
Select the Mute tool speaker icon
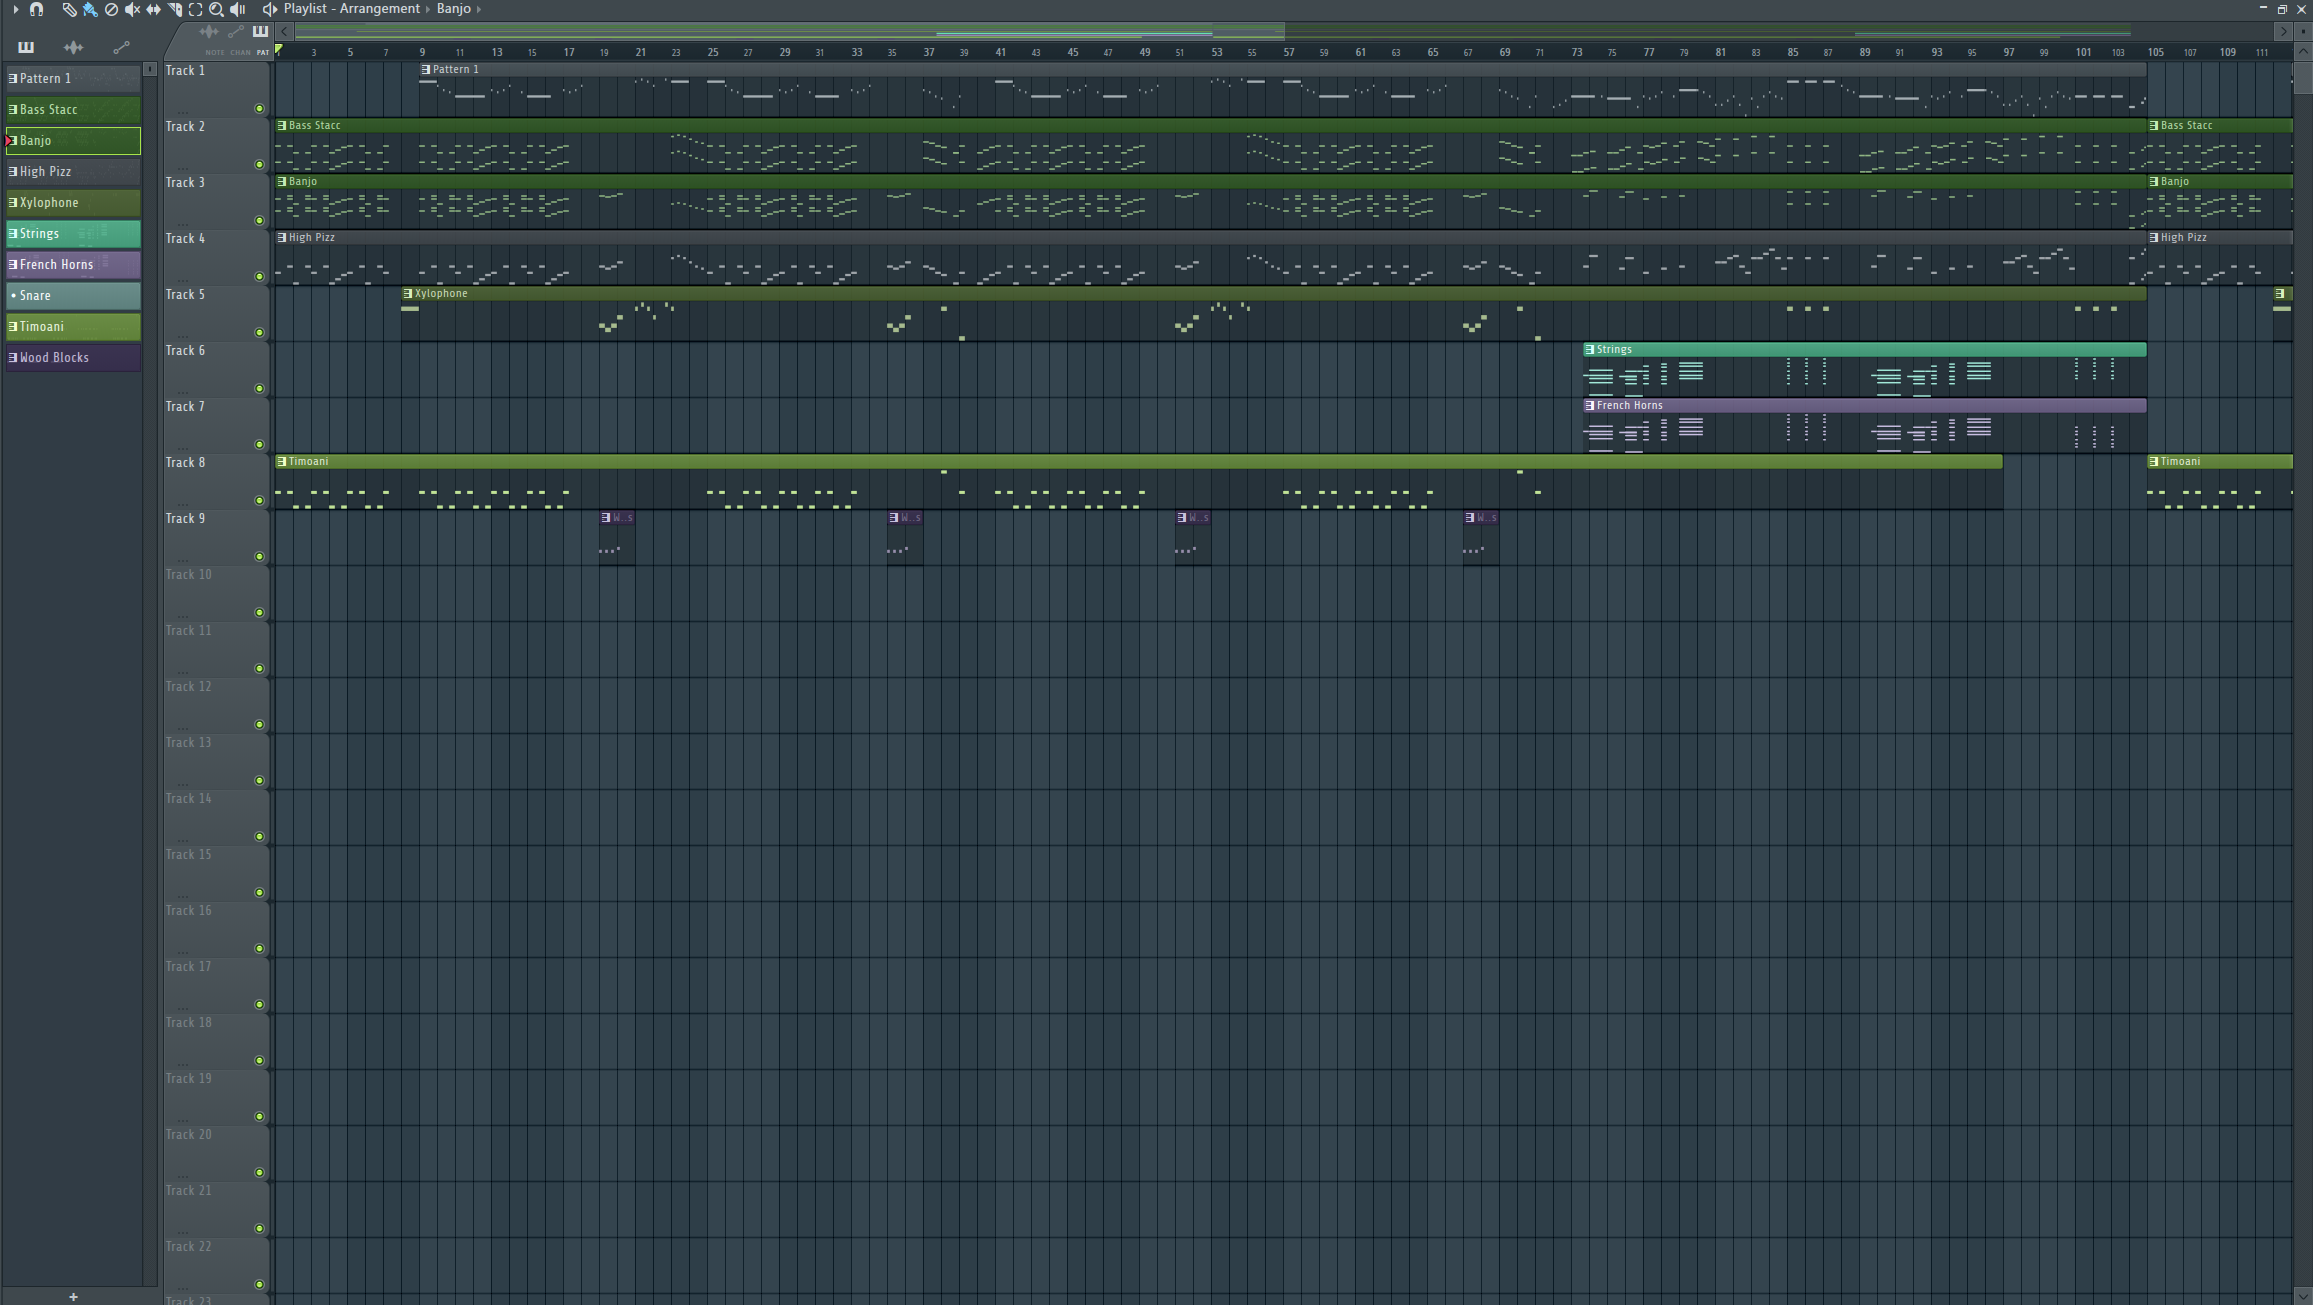[x=132, y=9]
